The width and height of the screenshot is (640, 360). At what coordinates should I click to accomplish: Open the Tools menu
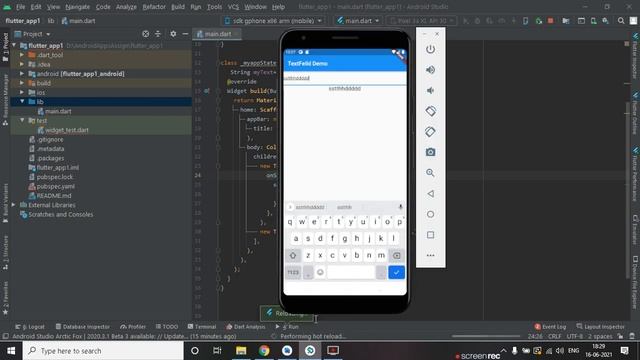(214, 7)
